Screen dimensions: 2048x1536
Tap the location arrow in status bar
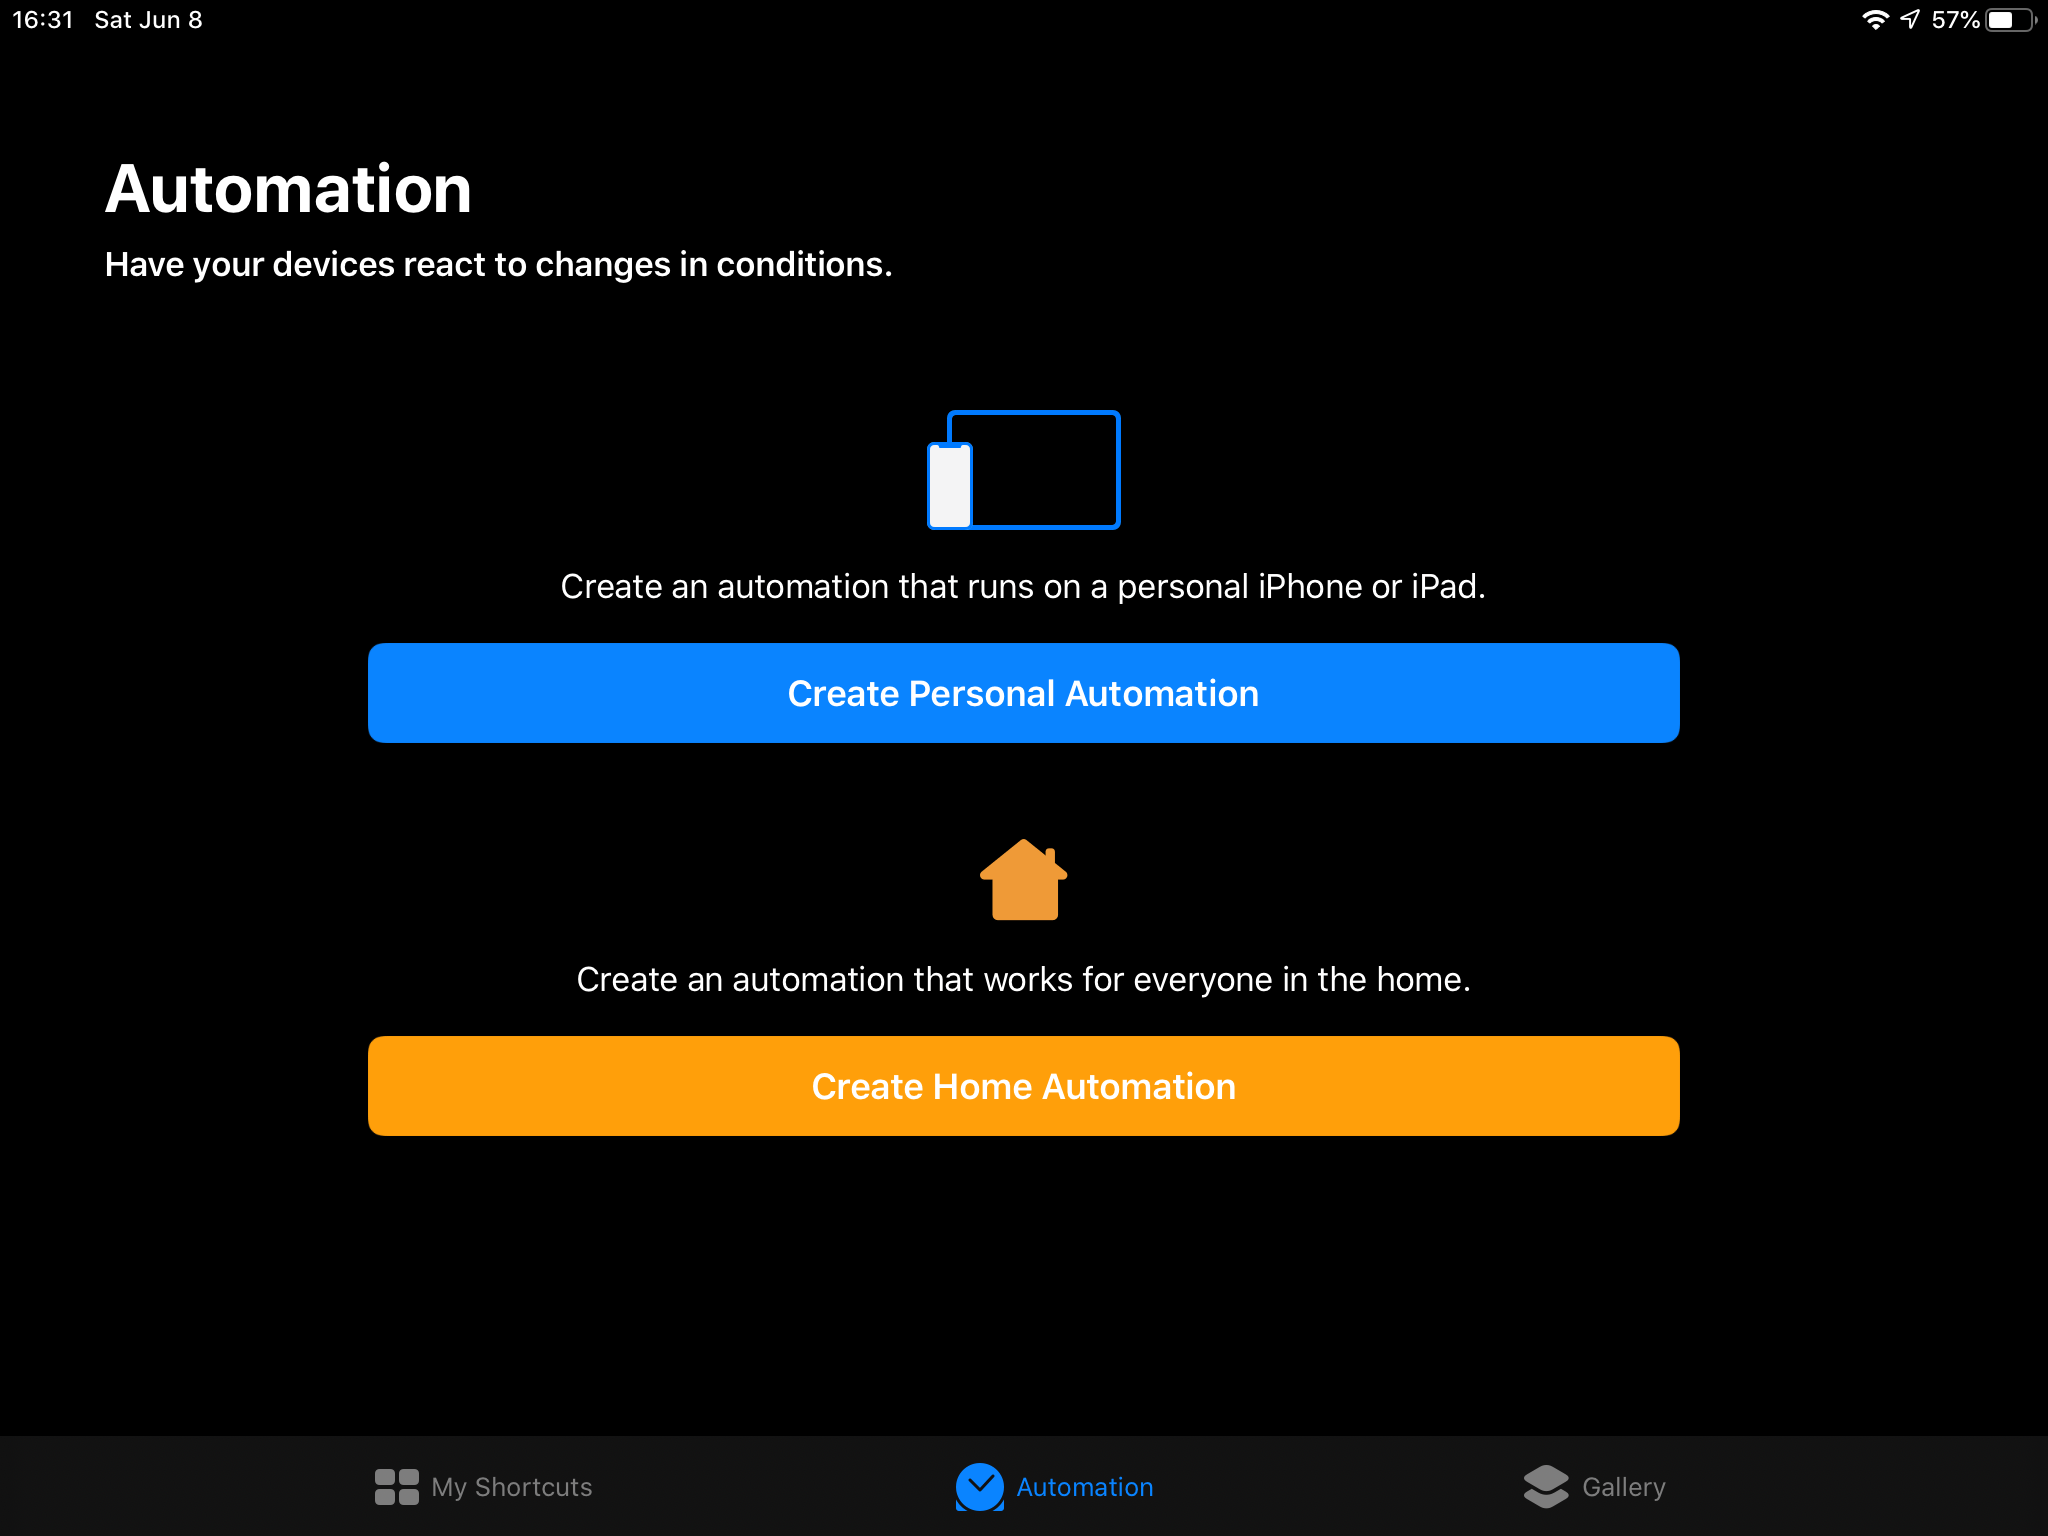(x=1911, y=19)
